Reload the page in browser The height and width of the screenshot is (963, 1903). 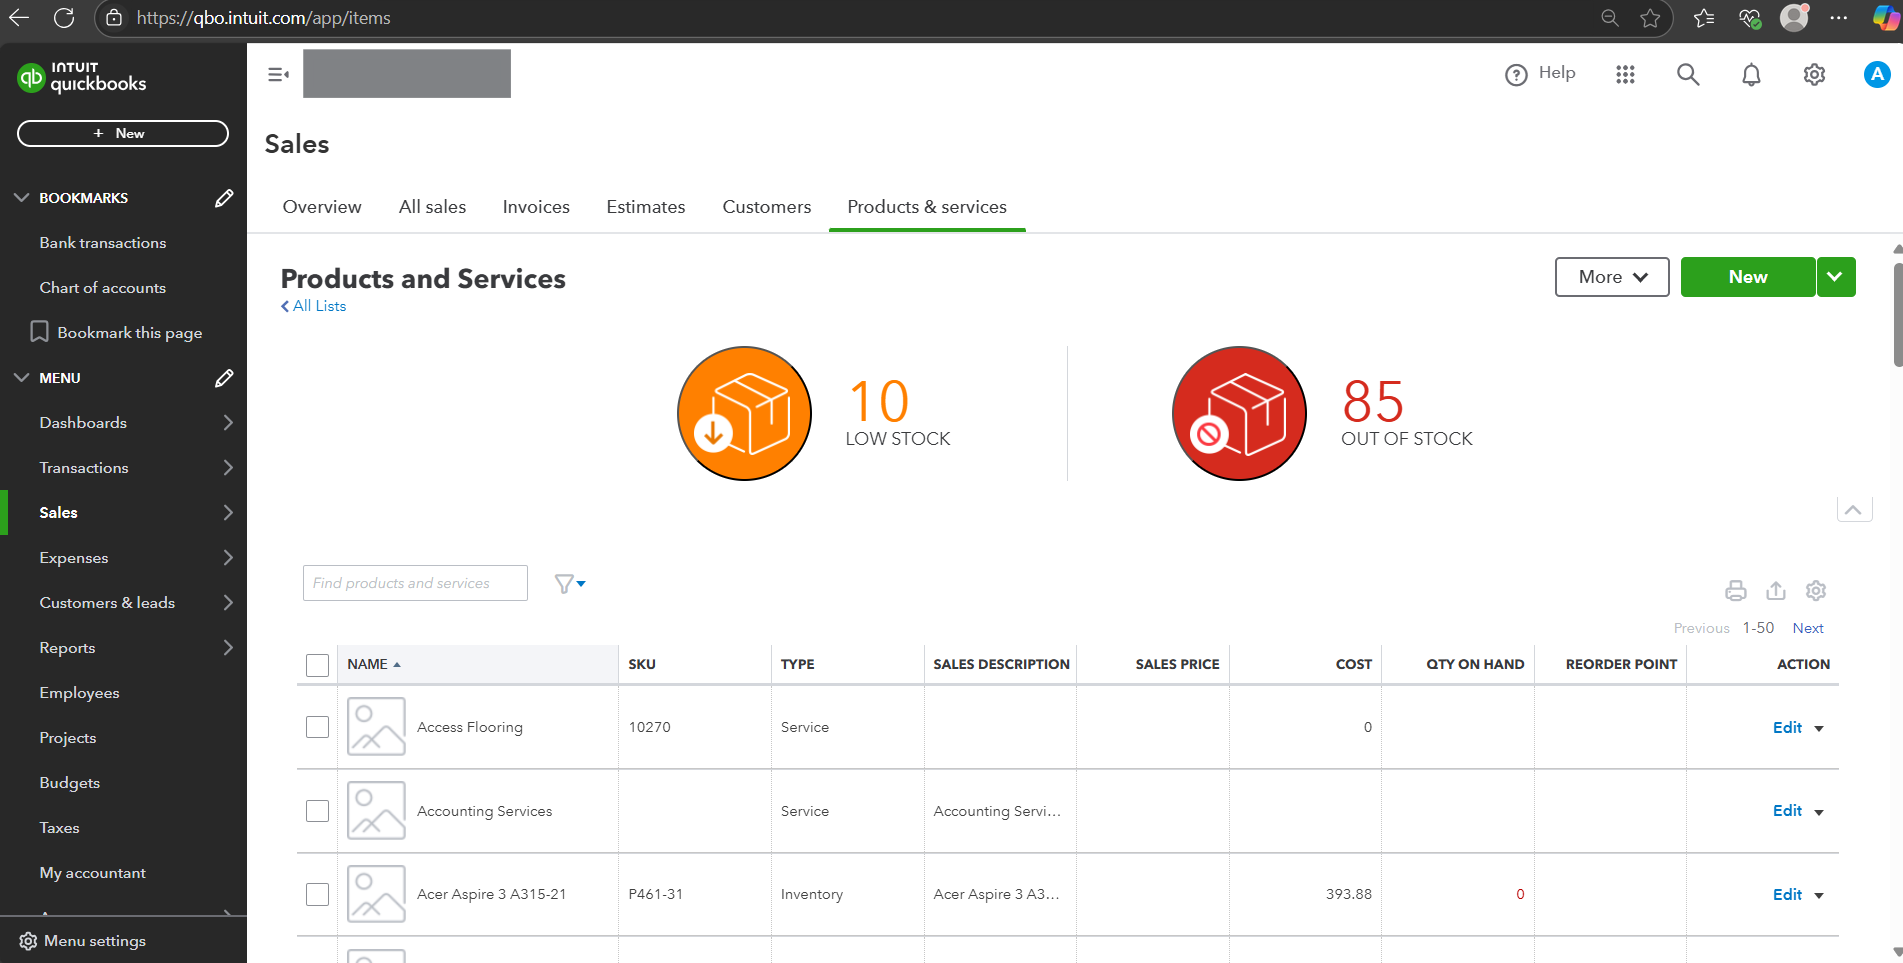pyautogui.click(x=64, y=18)
